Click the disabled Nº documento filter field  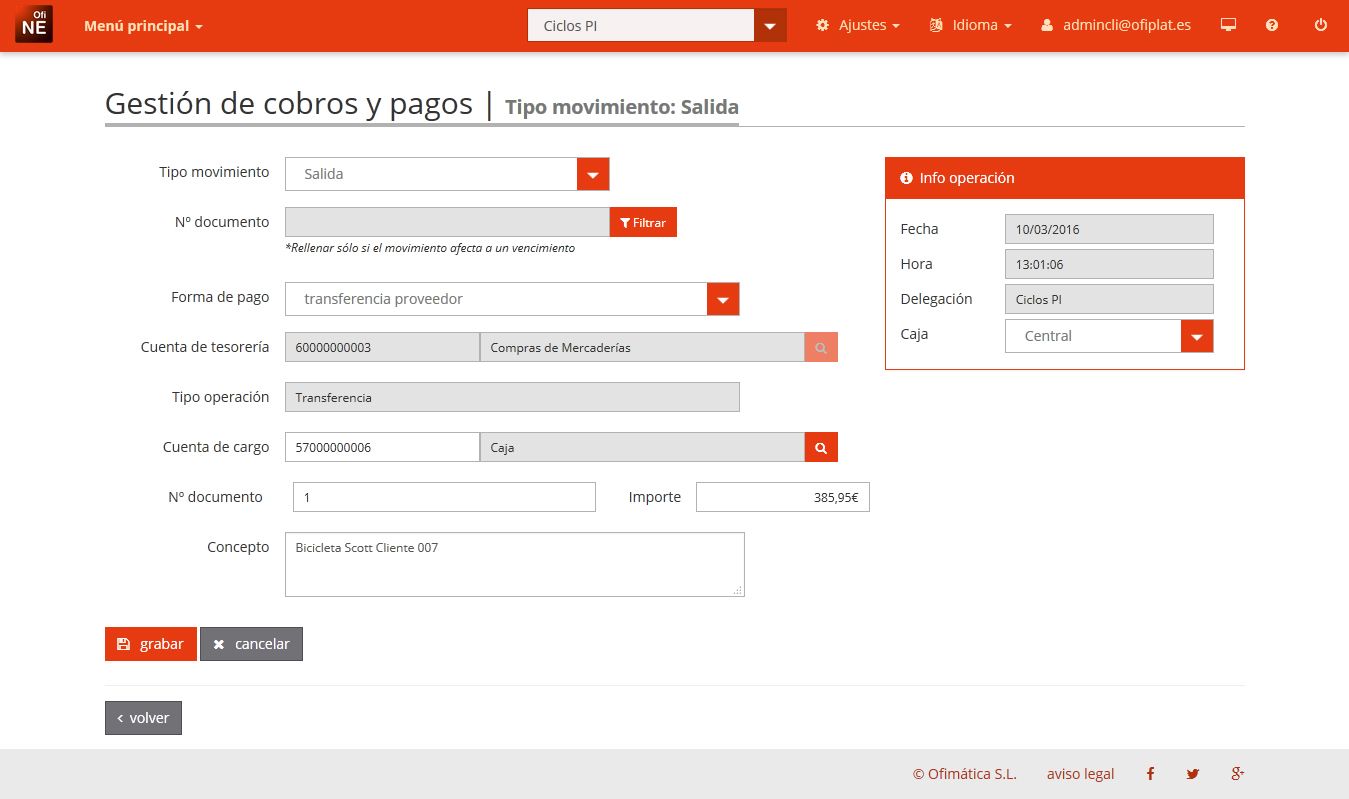pos(447,222)
